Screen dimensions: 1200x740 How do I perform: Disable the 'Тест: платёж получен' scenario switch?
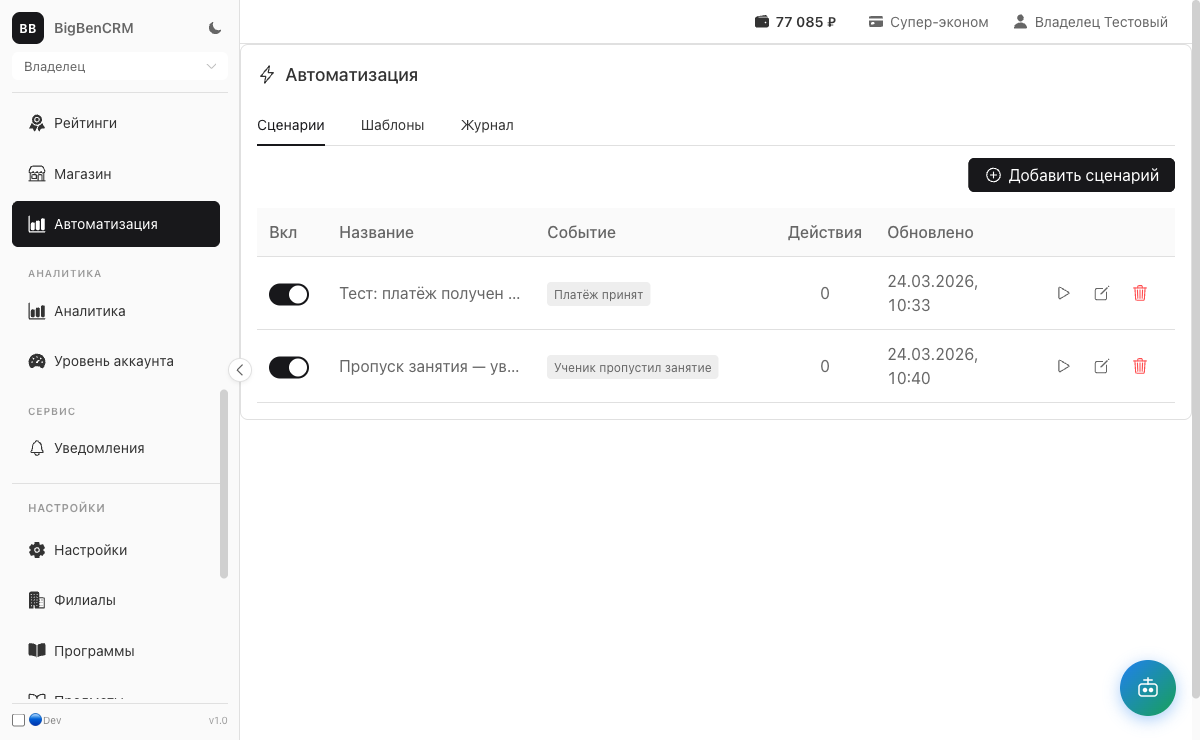[289, 294]
